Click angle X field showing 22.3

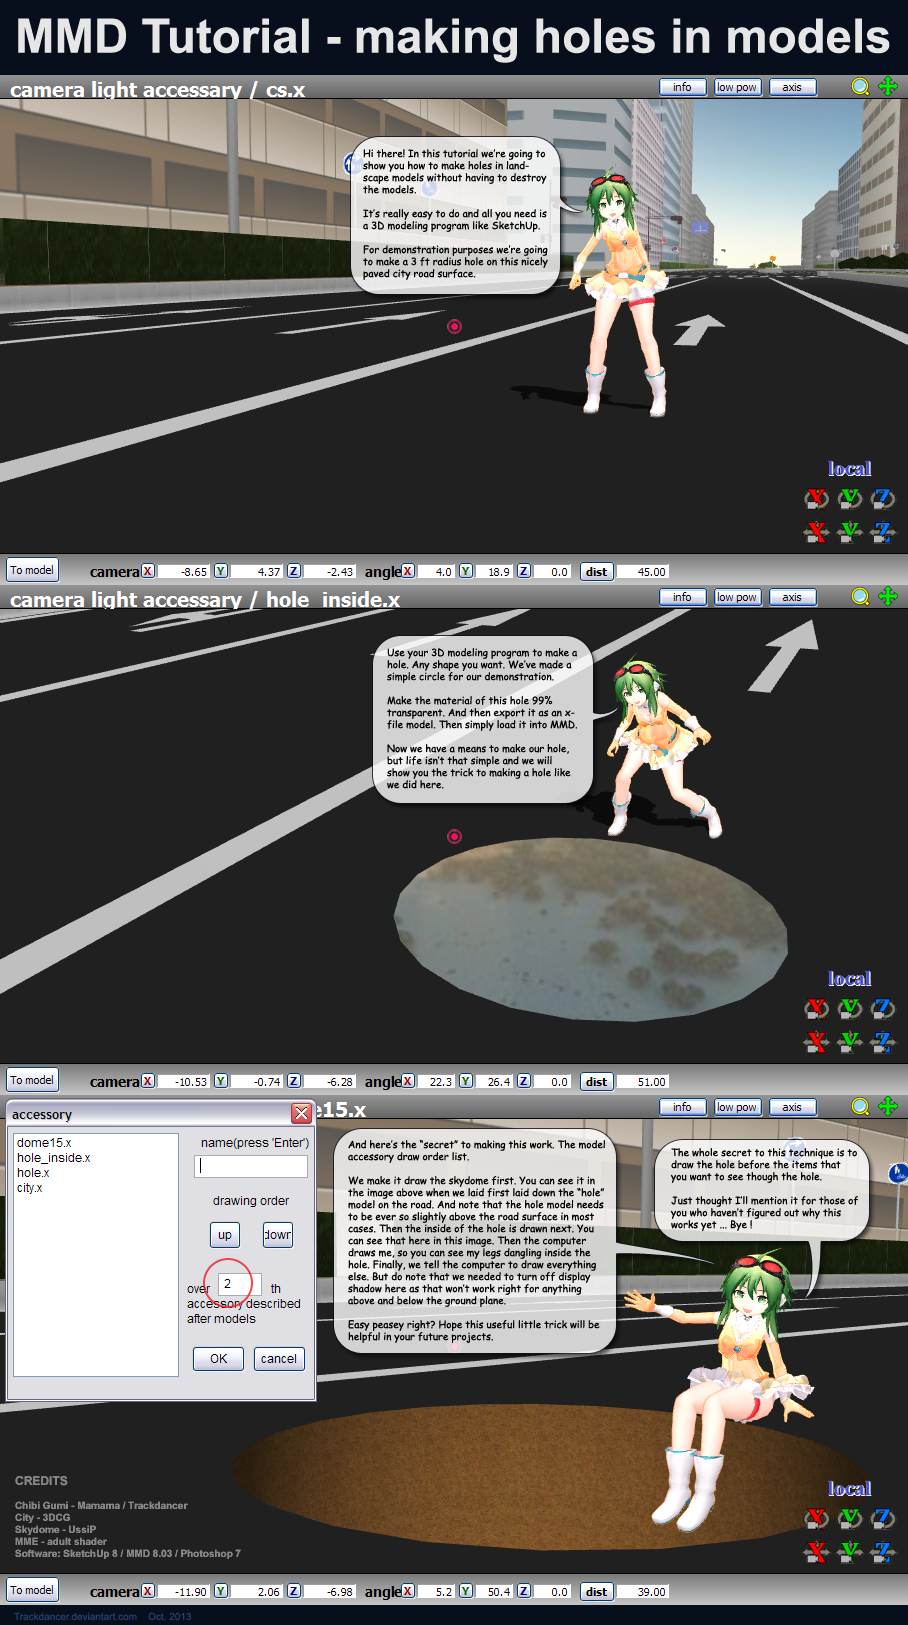coord(436,1082)
